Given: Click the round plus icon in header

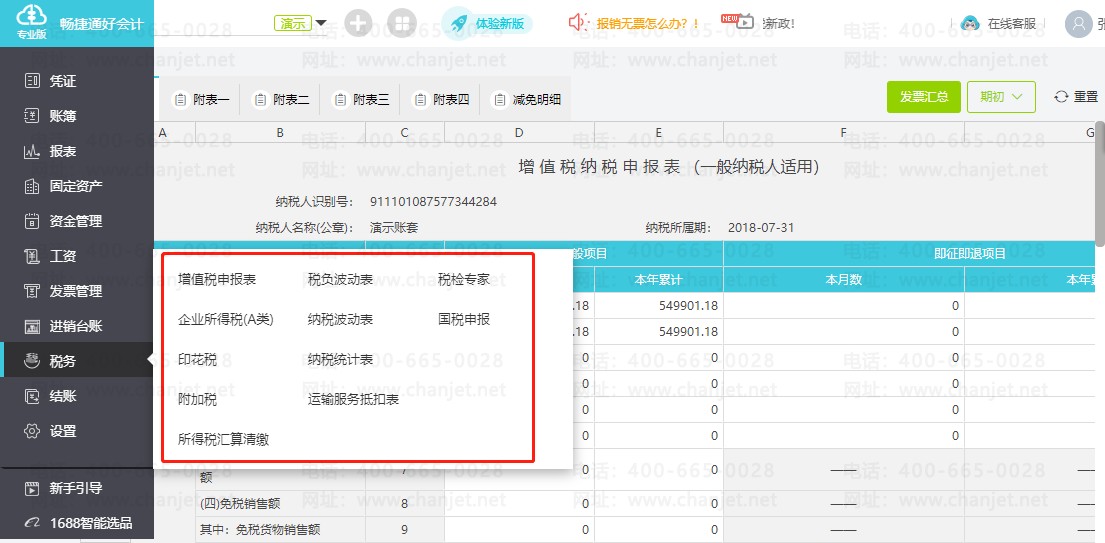Looking at the screenshot, I should pos(359,23).
